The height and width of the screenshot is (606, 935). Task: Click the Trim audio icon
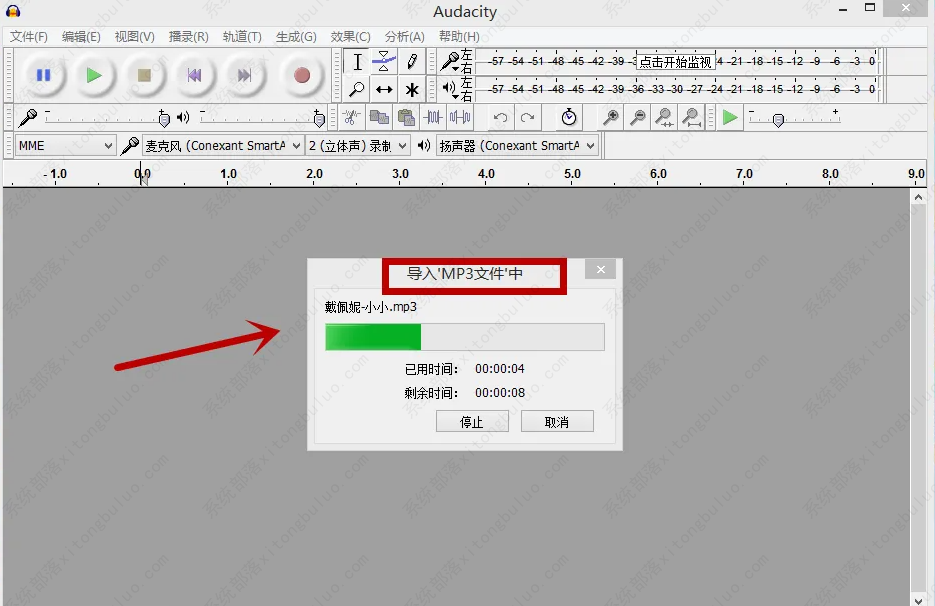(433, 118)
